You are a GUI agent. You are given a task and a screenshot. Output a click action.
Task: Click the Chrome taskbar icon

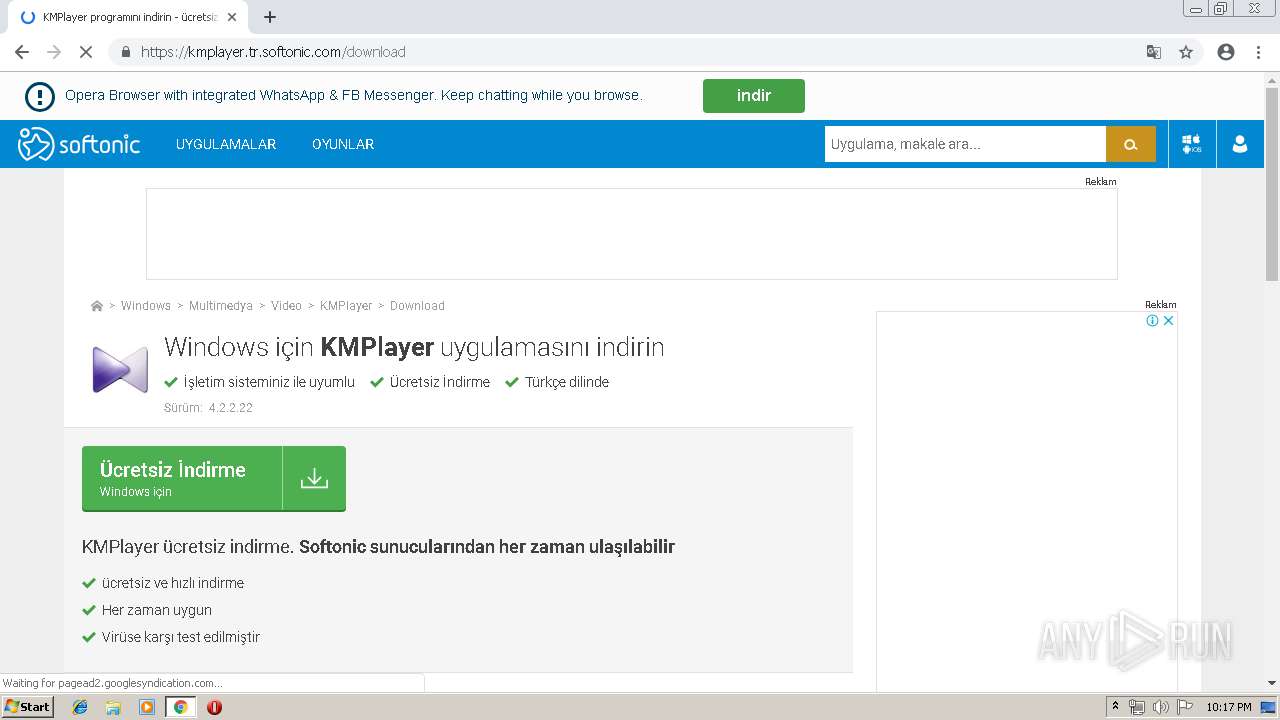pyautogui.click(x=180, y=707)
